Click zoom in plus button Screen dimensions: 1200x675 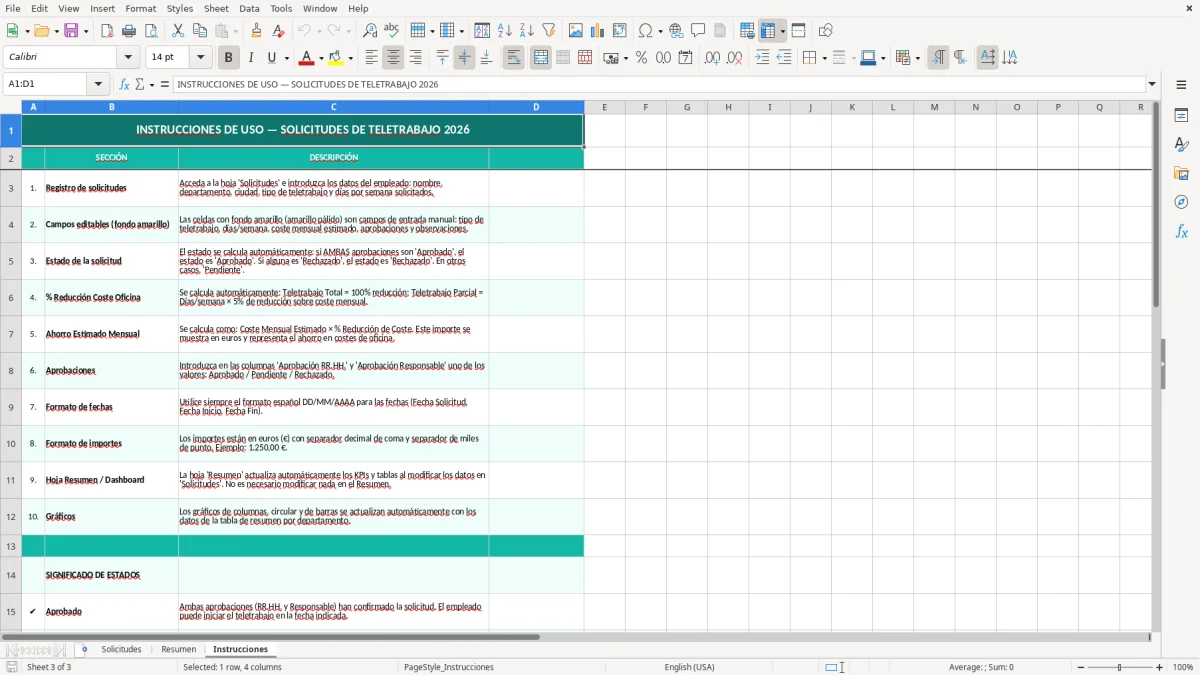pyautogui.click(x=1160, y=667)
